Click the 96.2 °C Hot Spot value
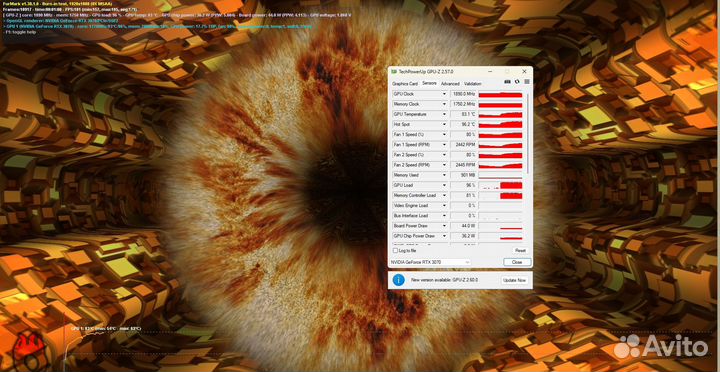This screenshot has width=720, height=372. 463,124
